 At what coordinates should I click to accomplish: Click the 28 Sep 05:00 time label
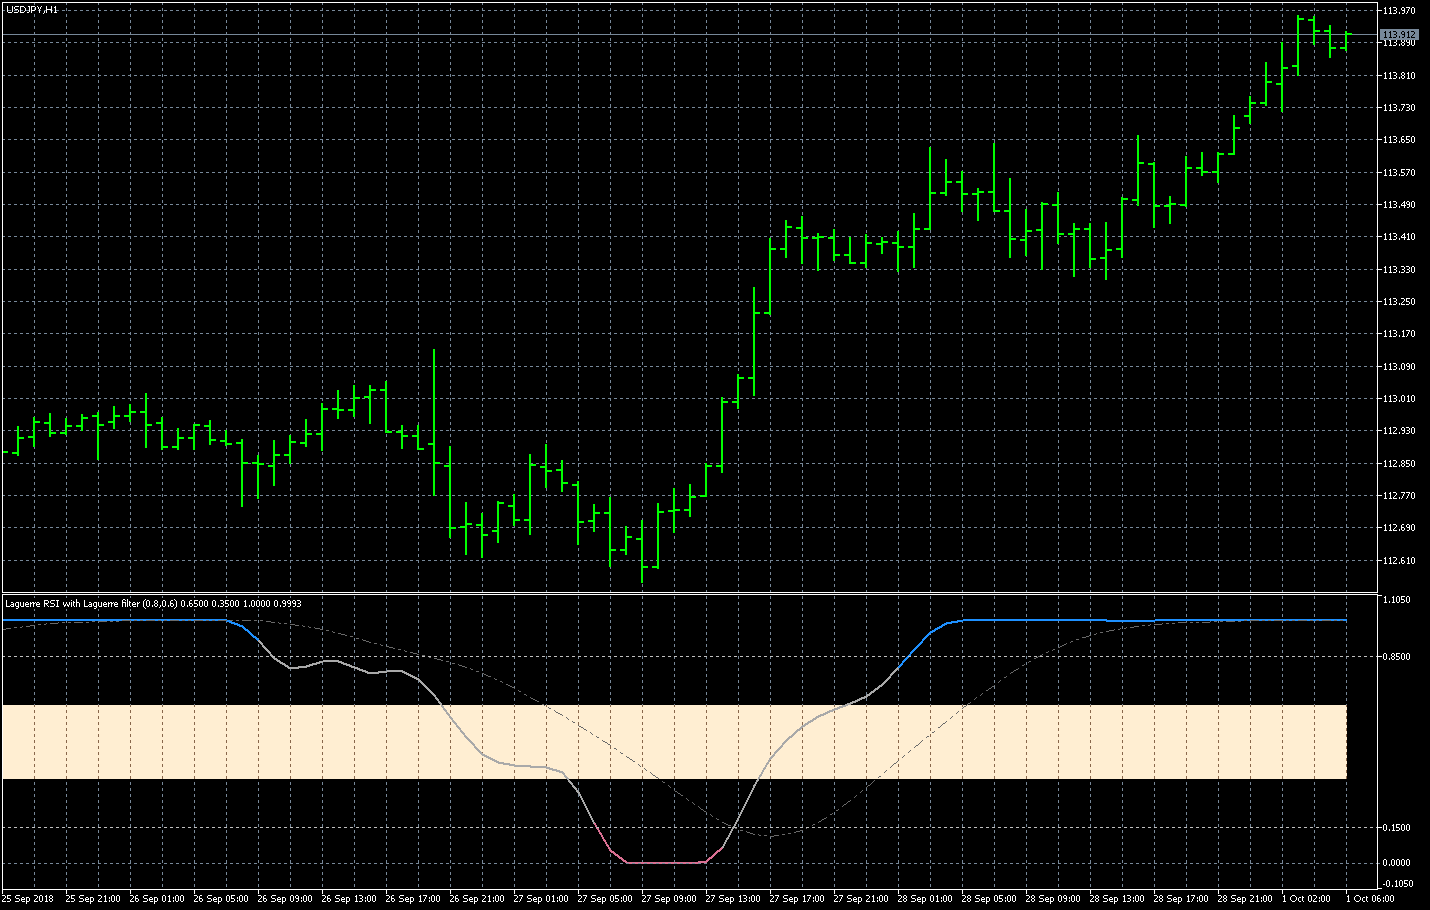[989, 899]
